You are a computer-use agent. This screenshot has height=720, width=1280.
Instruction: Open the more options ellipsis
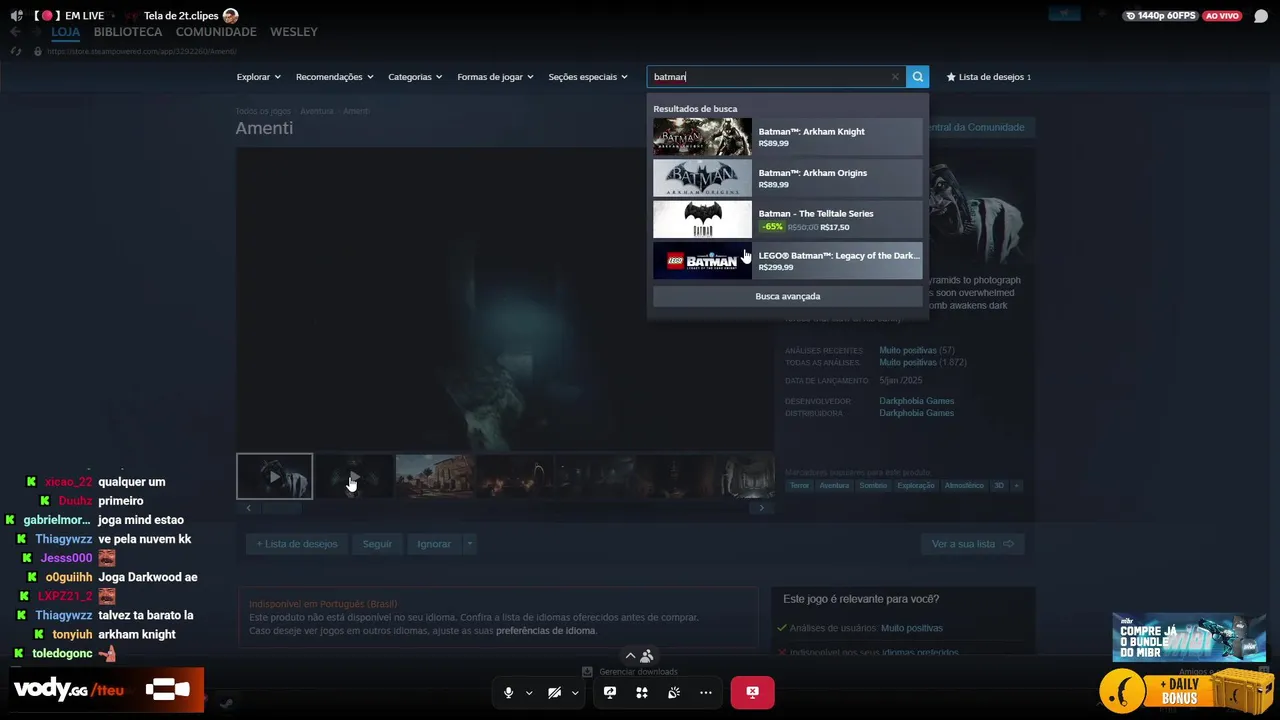(706, 692)
